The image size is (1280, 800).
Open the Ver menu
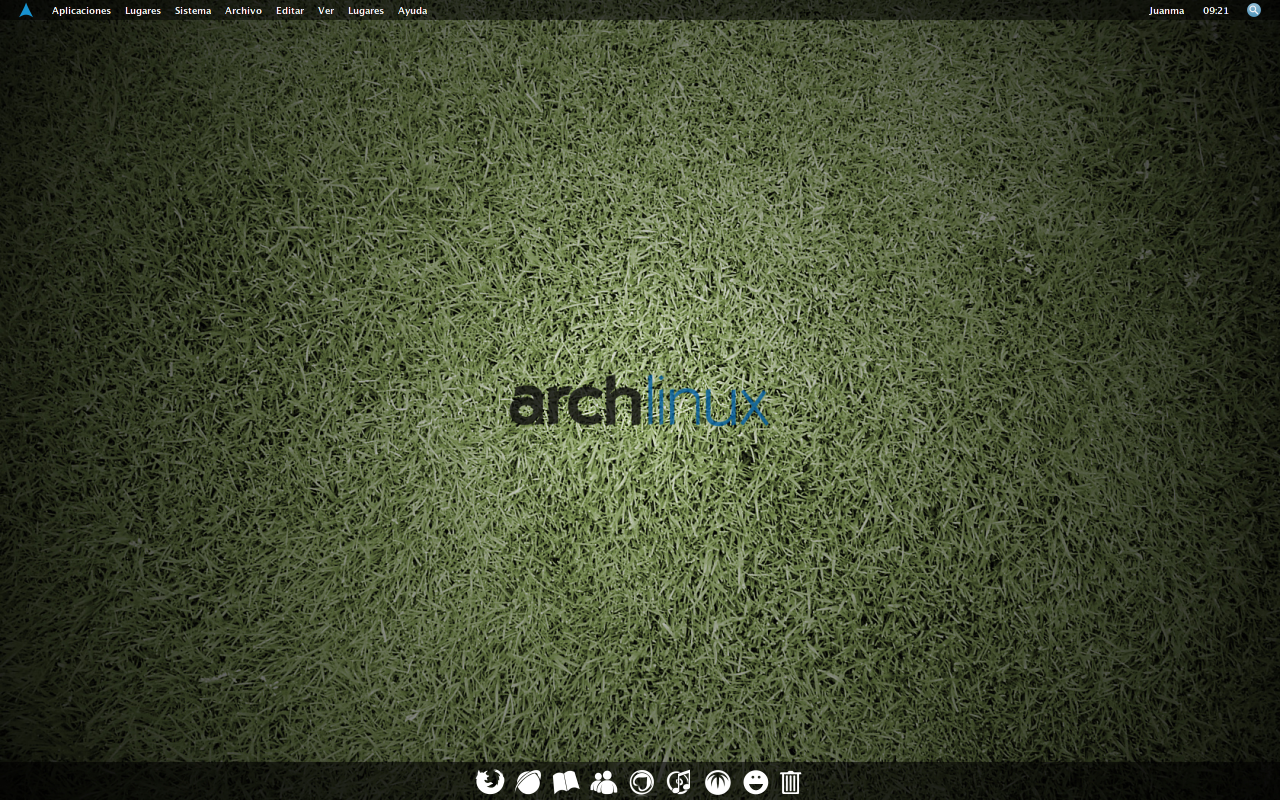tap(326, 11)
